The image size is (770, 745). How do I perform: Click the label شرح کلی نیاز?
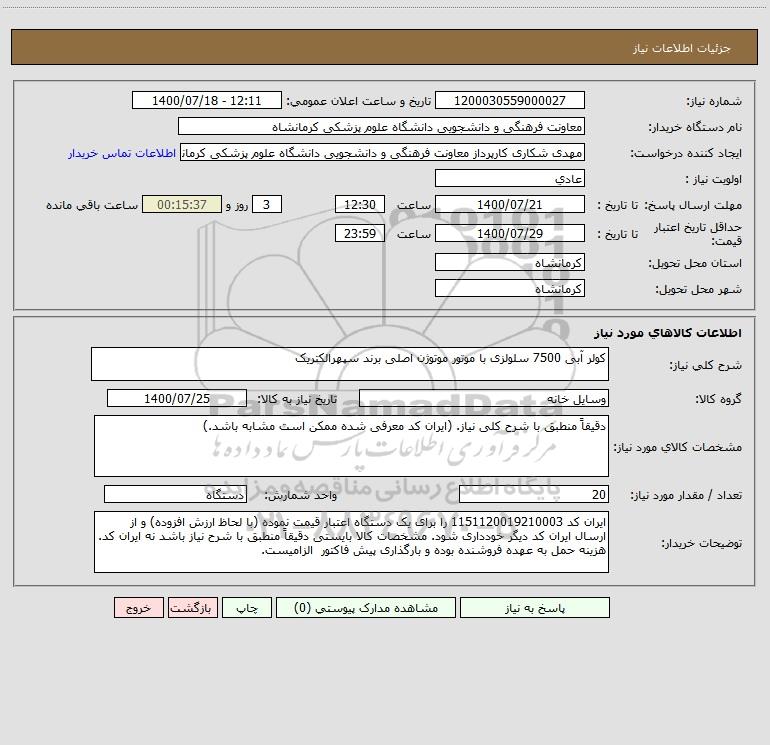(706, 365)
